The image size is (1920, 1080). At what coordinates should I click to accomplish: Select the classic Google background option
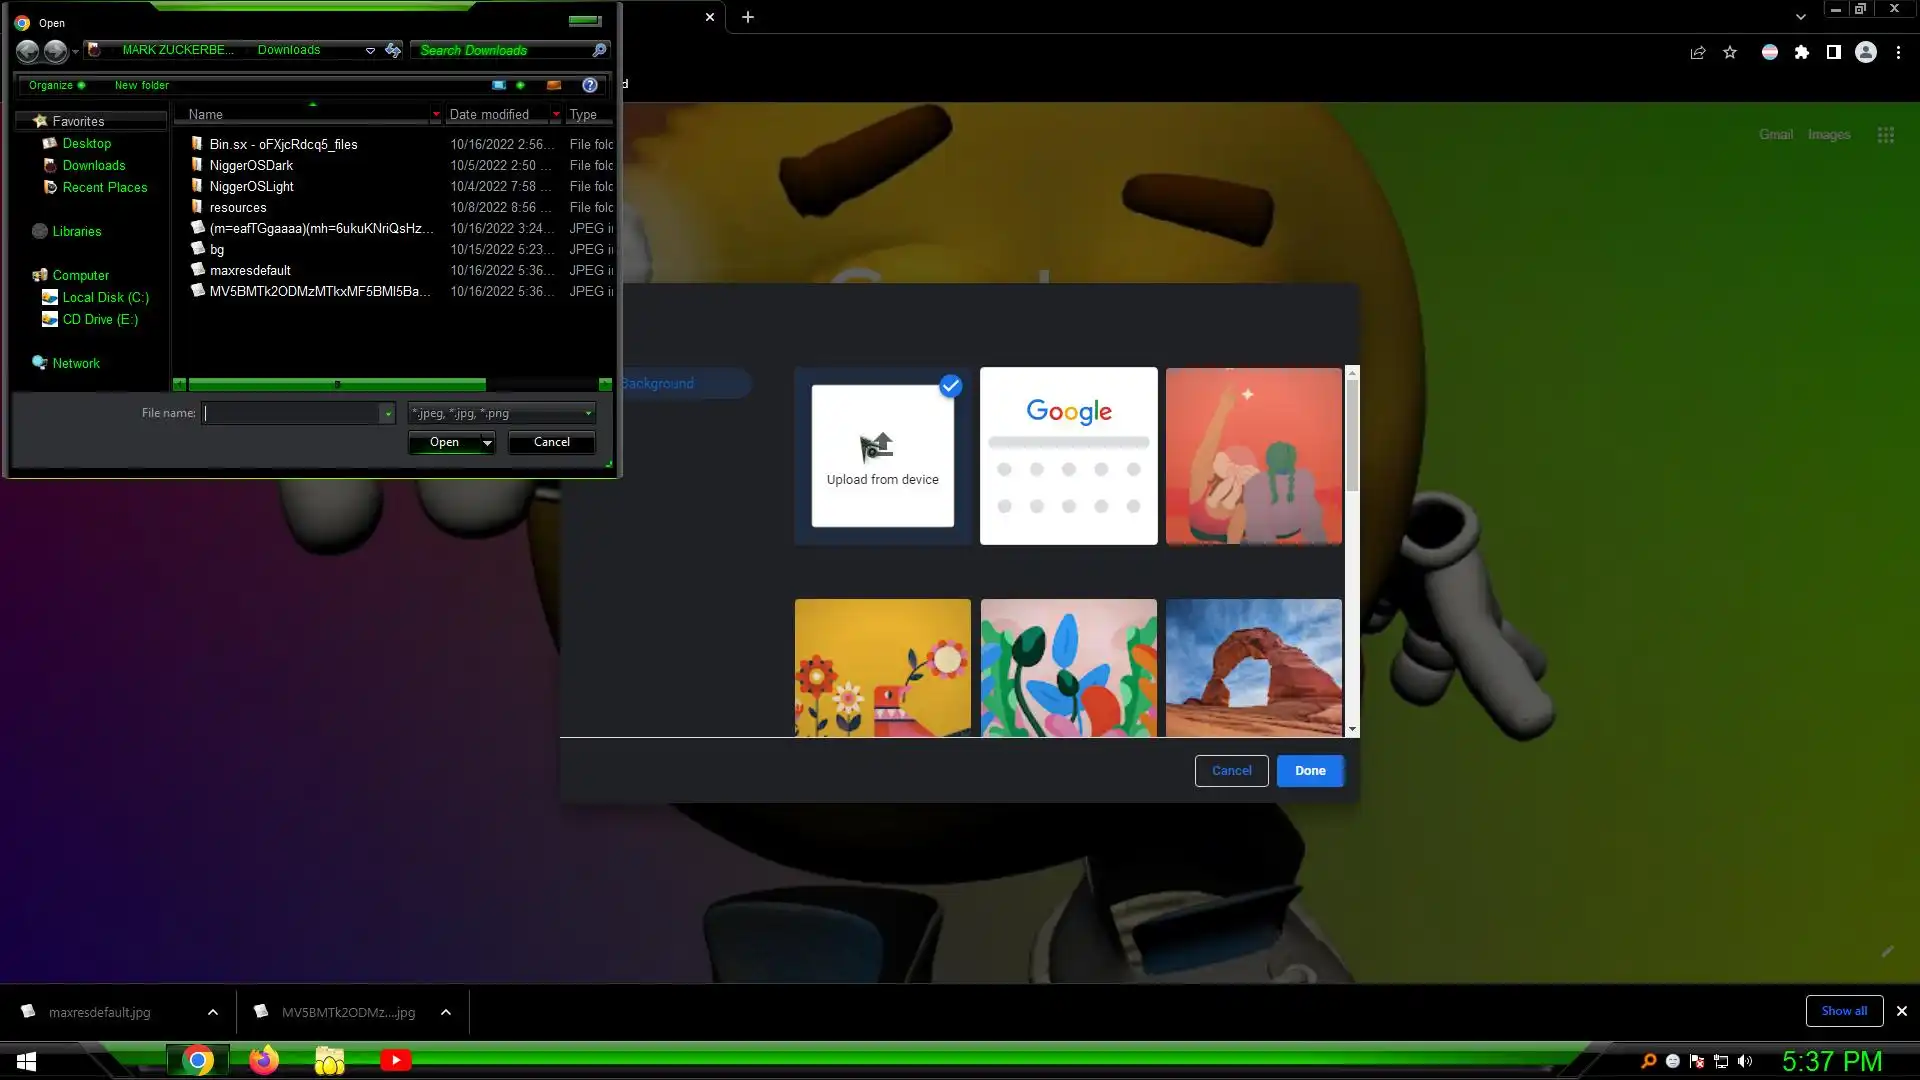click(x=1068, y=456)
